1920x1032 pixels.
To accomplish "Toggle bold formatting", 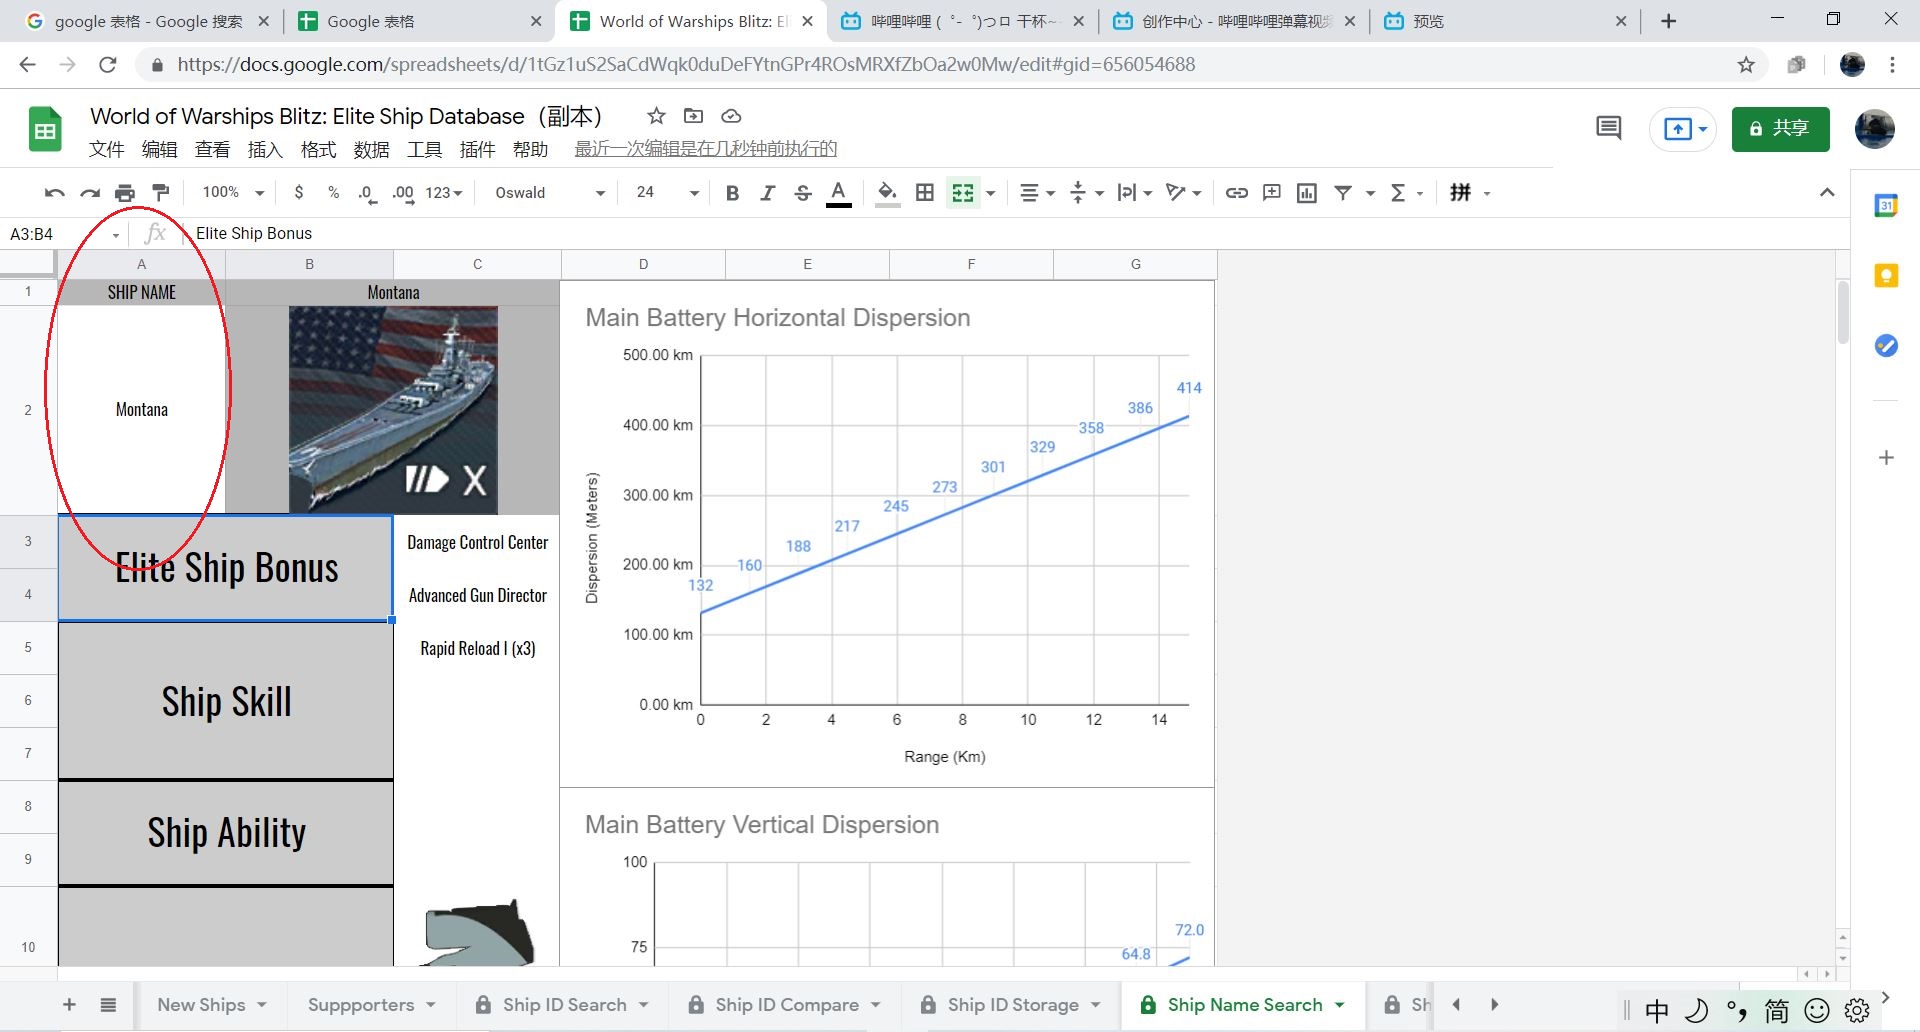I will pyautogui.click(x=732, y=192).
